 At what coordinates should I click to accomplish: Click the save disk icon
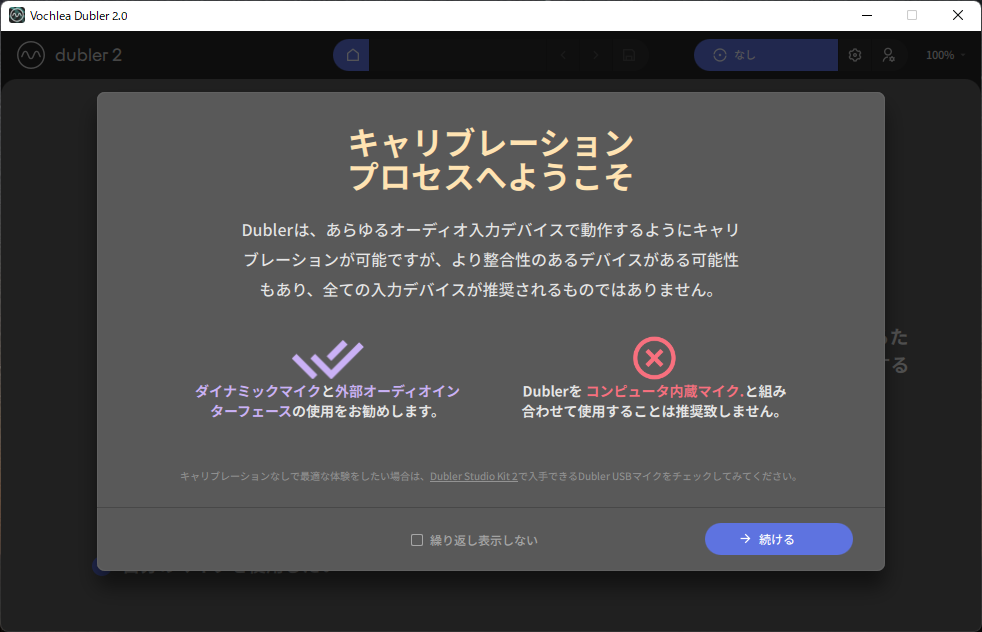[629, 55]
